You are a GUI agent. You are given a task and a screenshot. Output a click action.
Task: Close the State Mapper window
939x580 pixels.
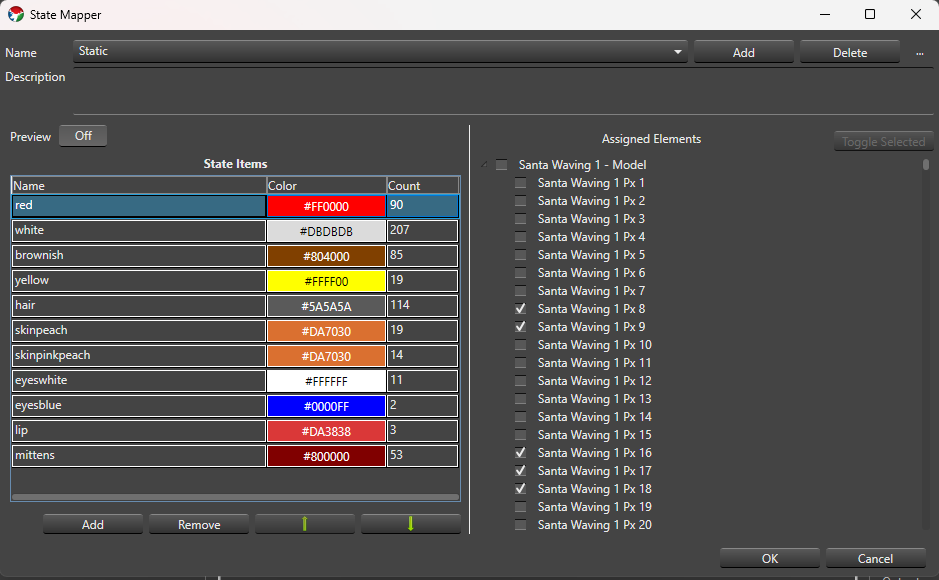click(916, 14)
